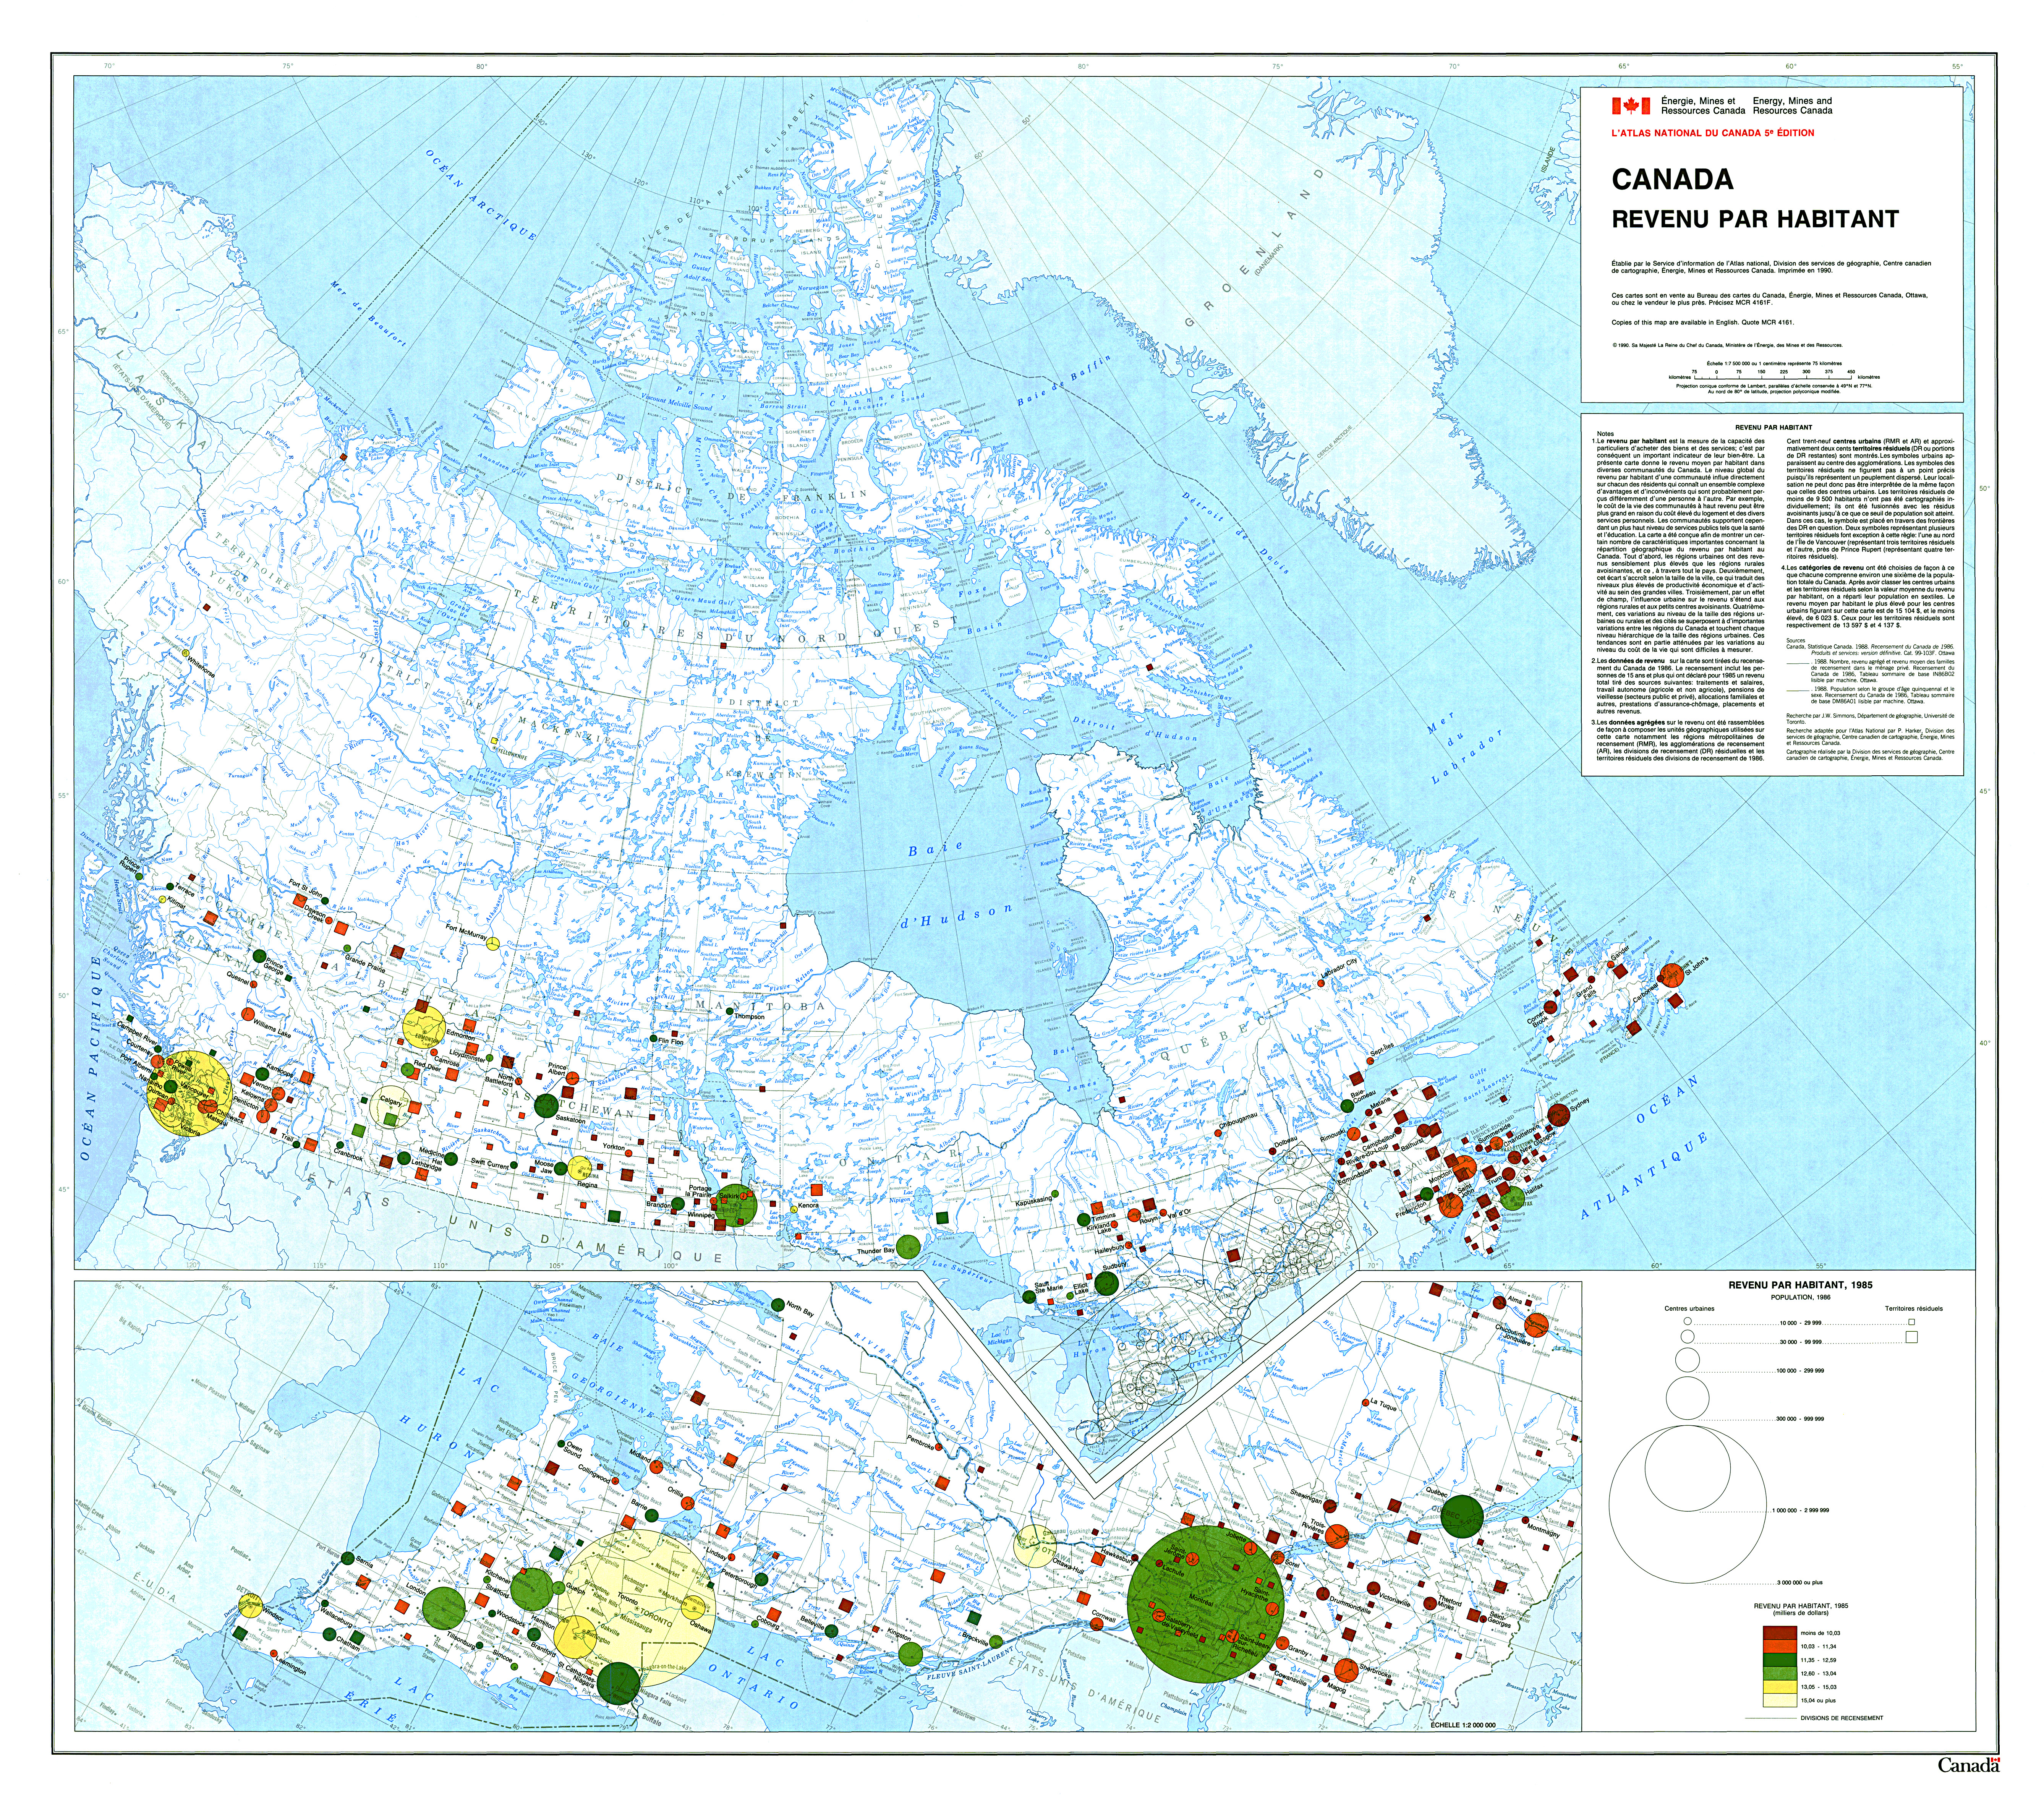The image size is (2044, 1796).
Task: Select the green Halifax circle
Action: point(1512,1198)
